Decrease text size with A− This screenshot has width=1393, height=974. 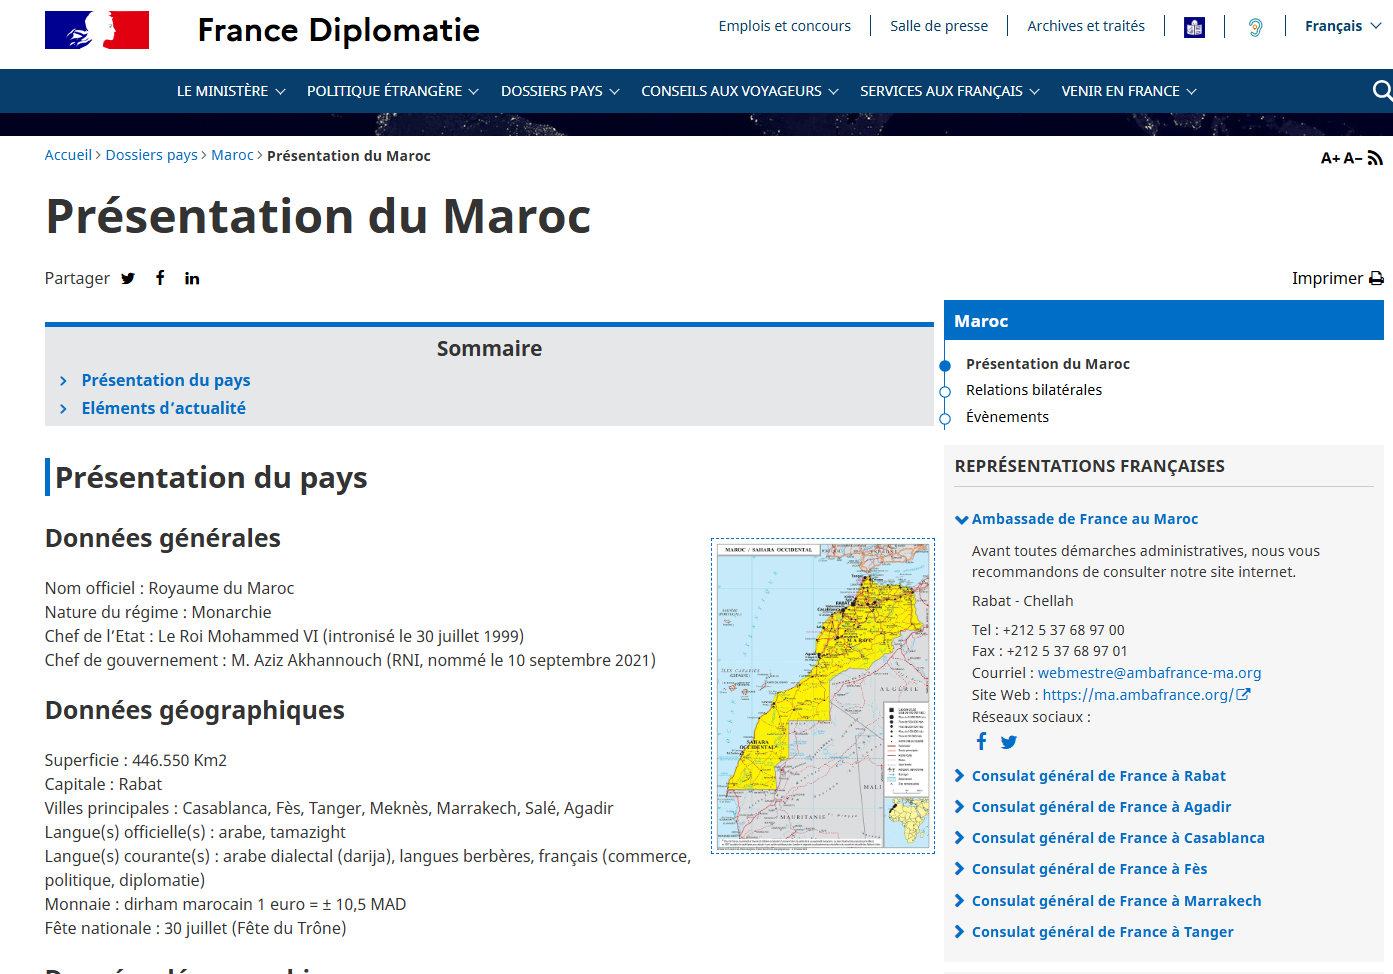(x=1352, y=158)
